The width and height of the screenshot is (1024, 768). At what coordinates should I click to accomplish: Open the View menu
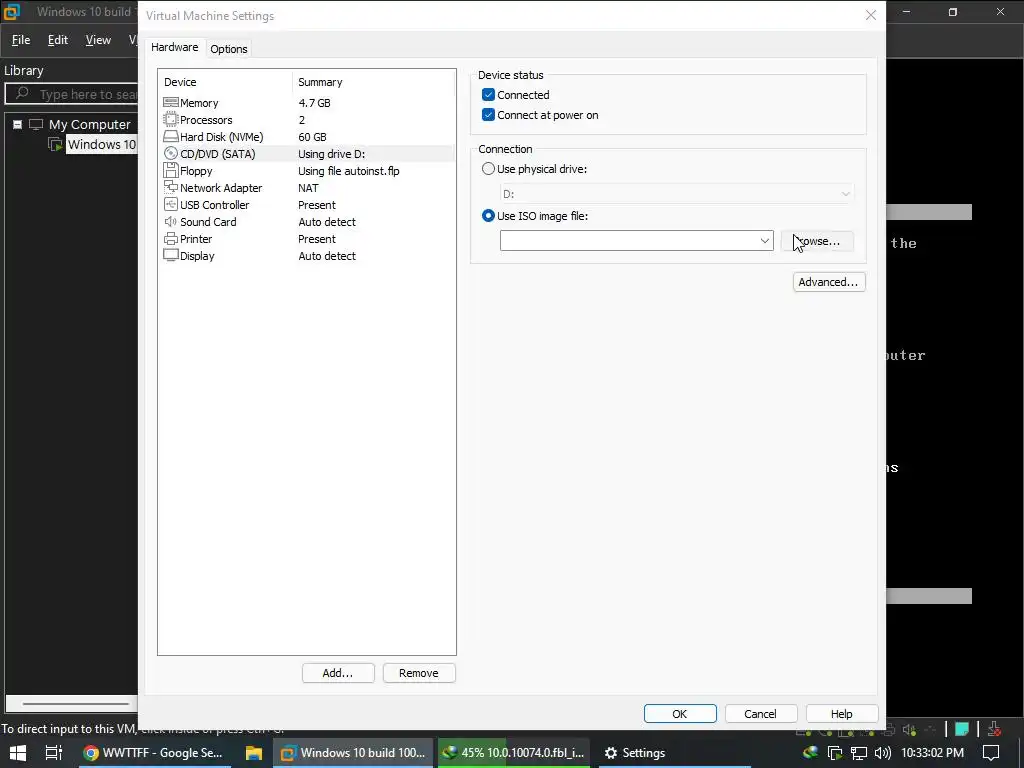coord(98,40)
